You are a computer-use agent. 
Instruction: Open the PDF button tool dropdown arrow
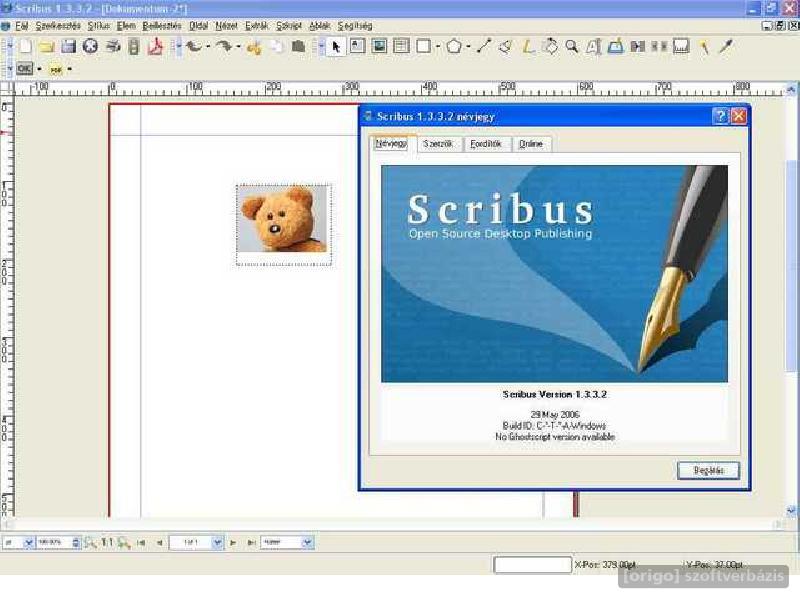tap(39, 69)
